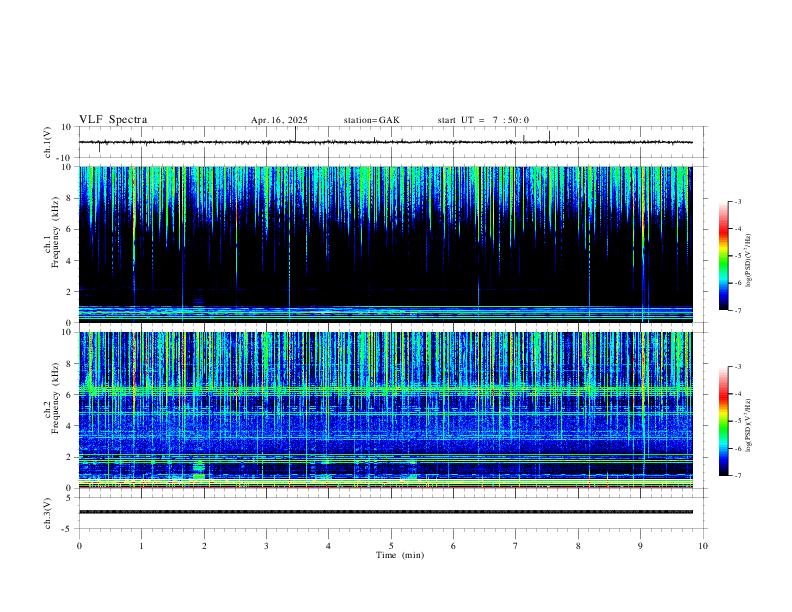Click time axis tick label '0'
This screenshot has width=792, height=612.
[x=79, y=546]
